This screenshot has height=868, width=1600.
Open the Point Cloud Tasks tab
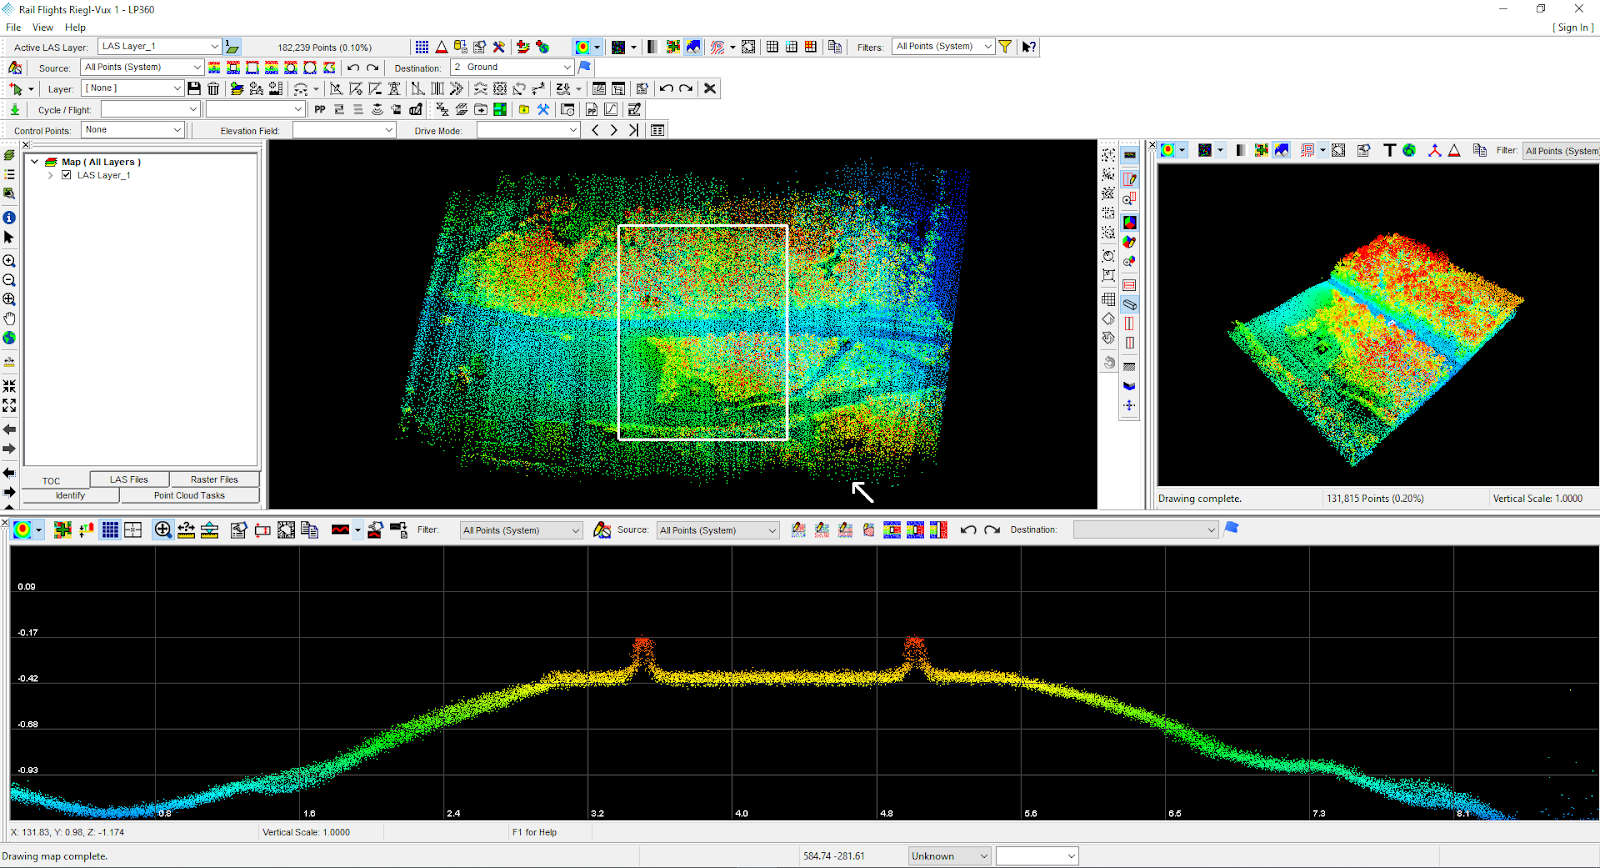pyautogui.click(x=189, y=496)
